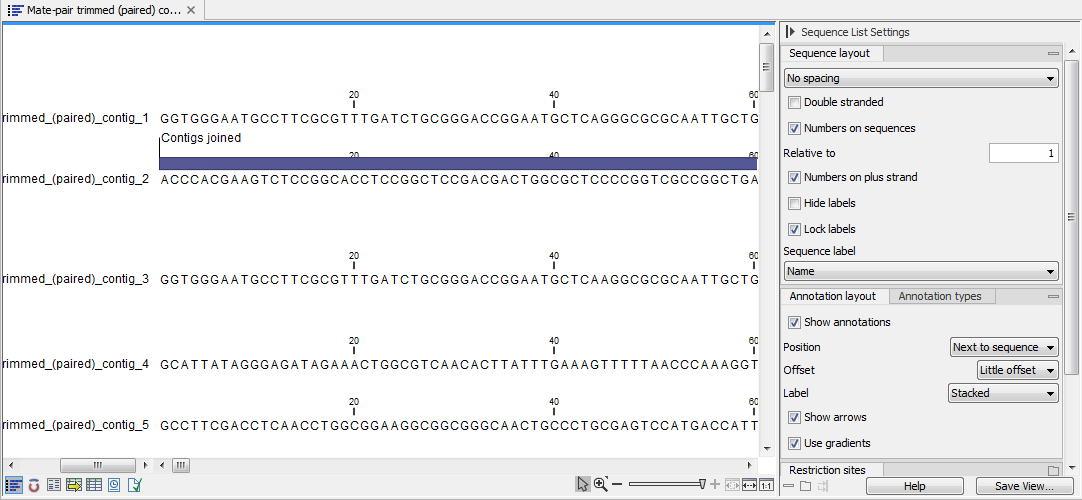Screen dimensions: 1082x500
Task: Switch to the Annotation types tab
Action: tap(939, 296)
